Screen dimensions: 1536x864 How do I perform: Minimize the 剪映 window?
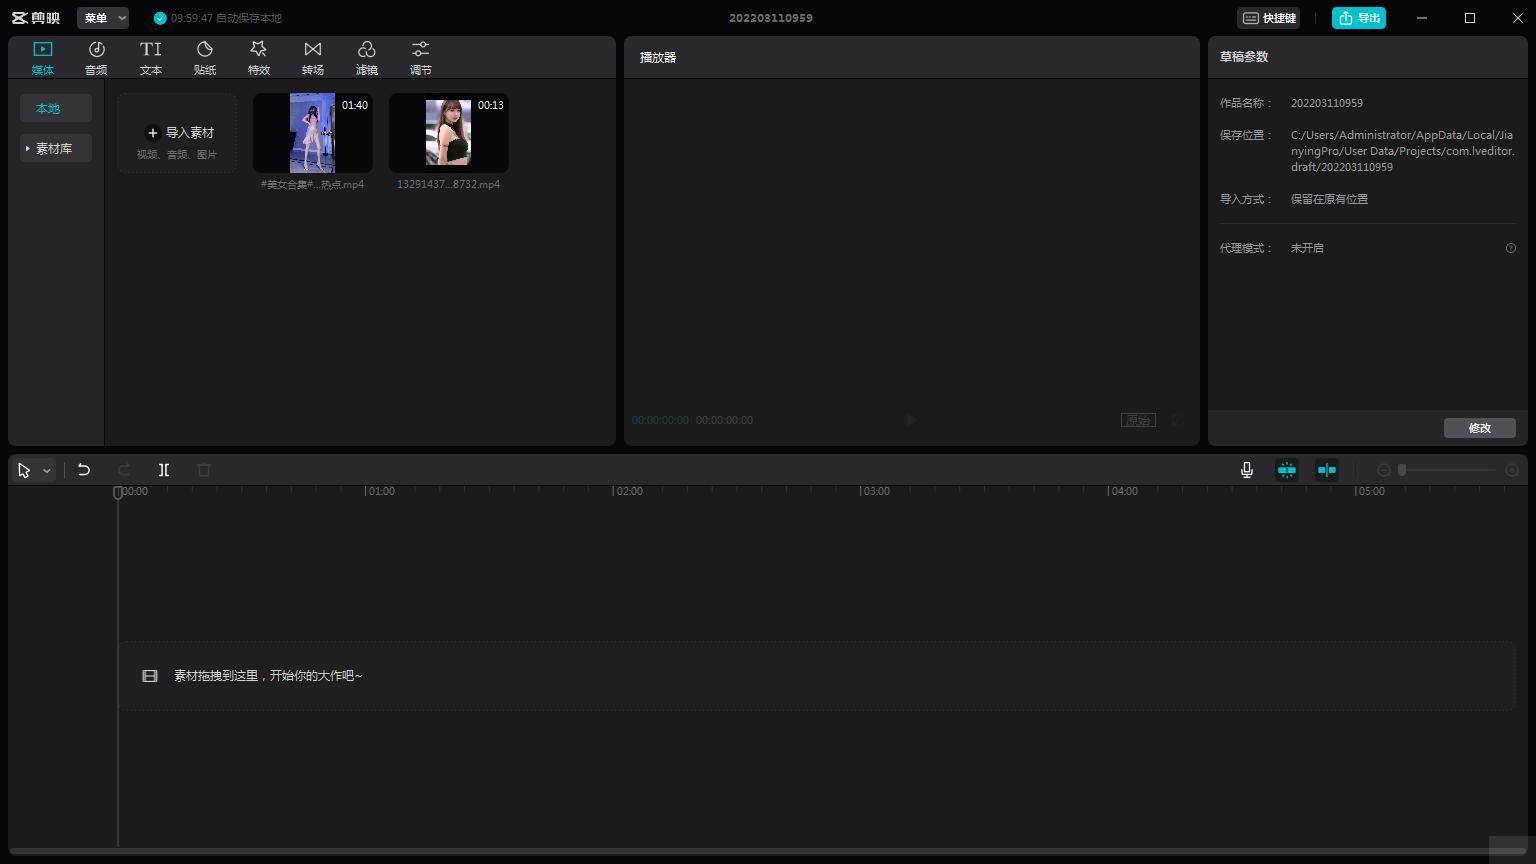(x=1422, y=18)
